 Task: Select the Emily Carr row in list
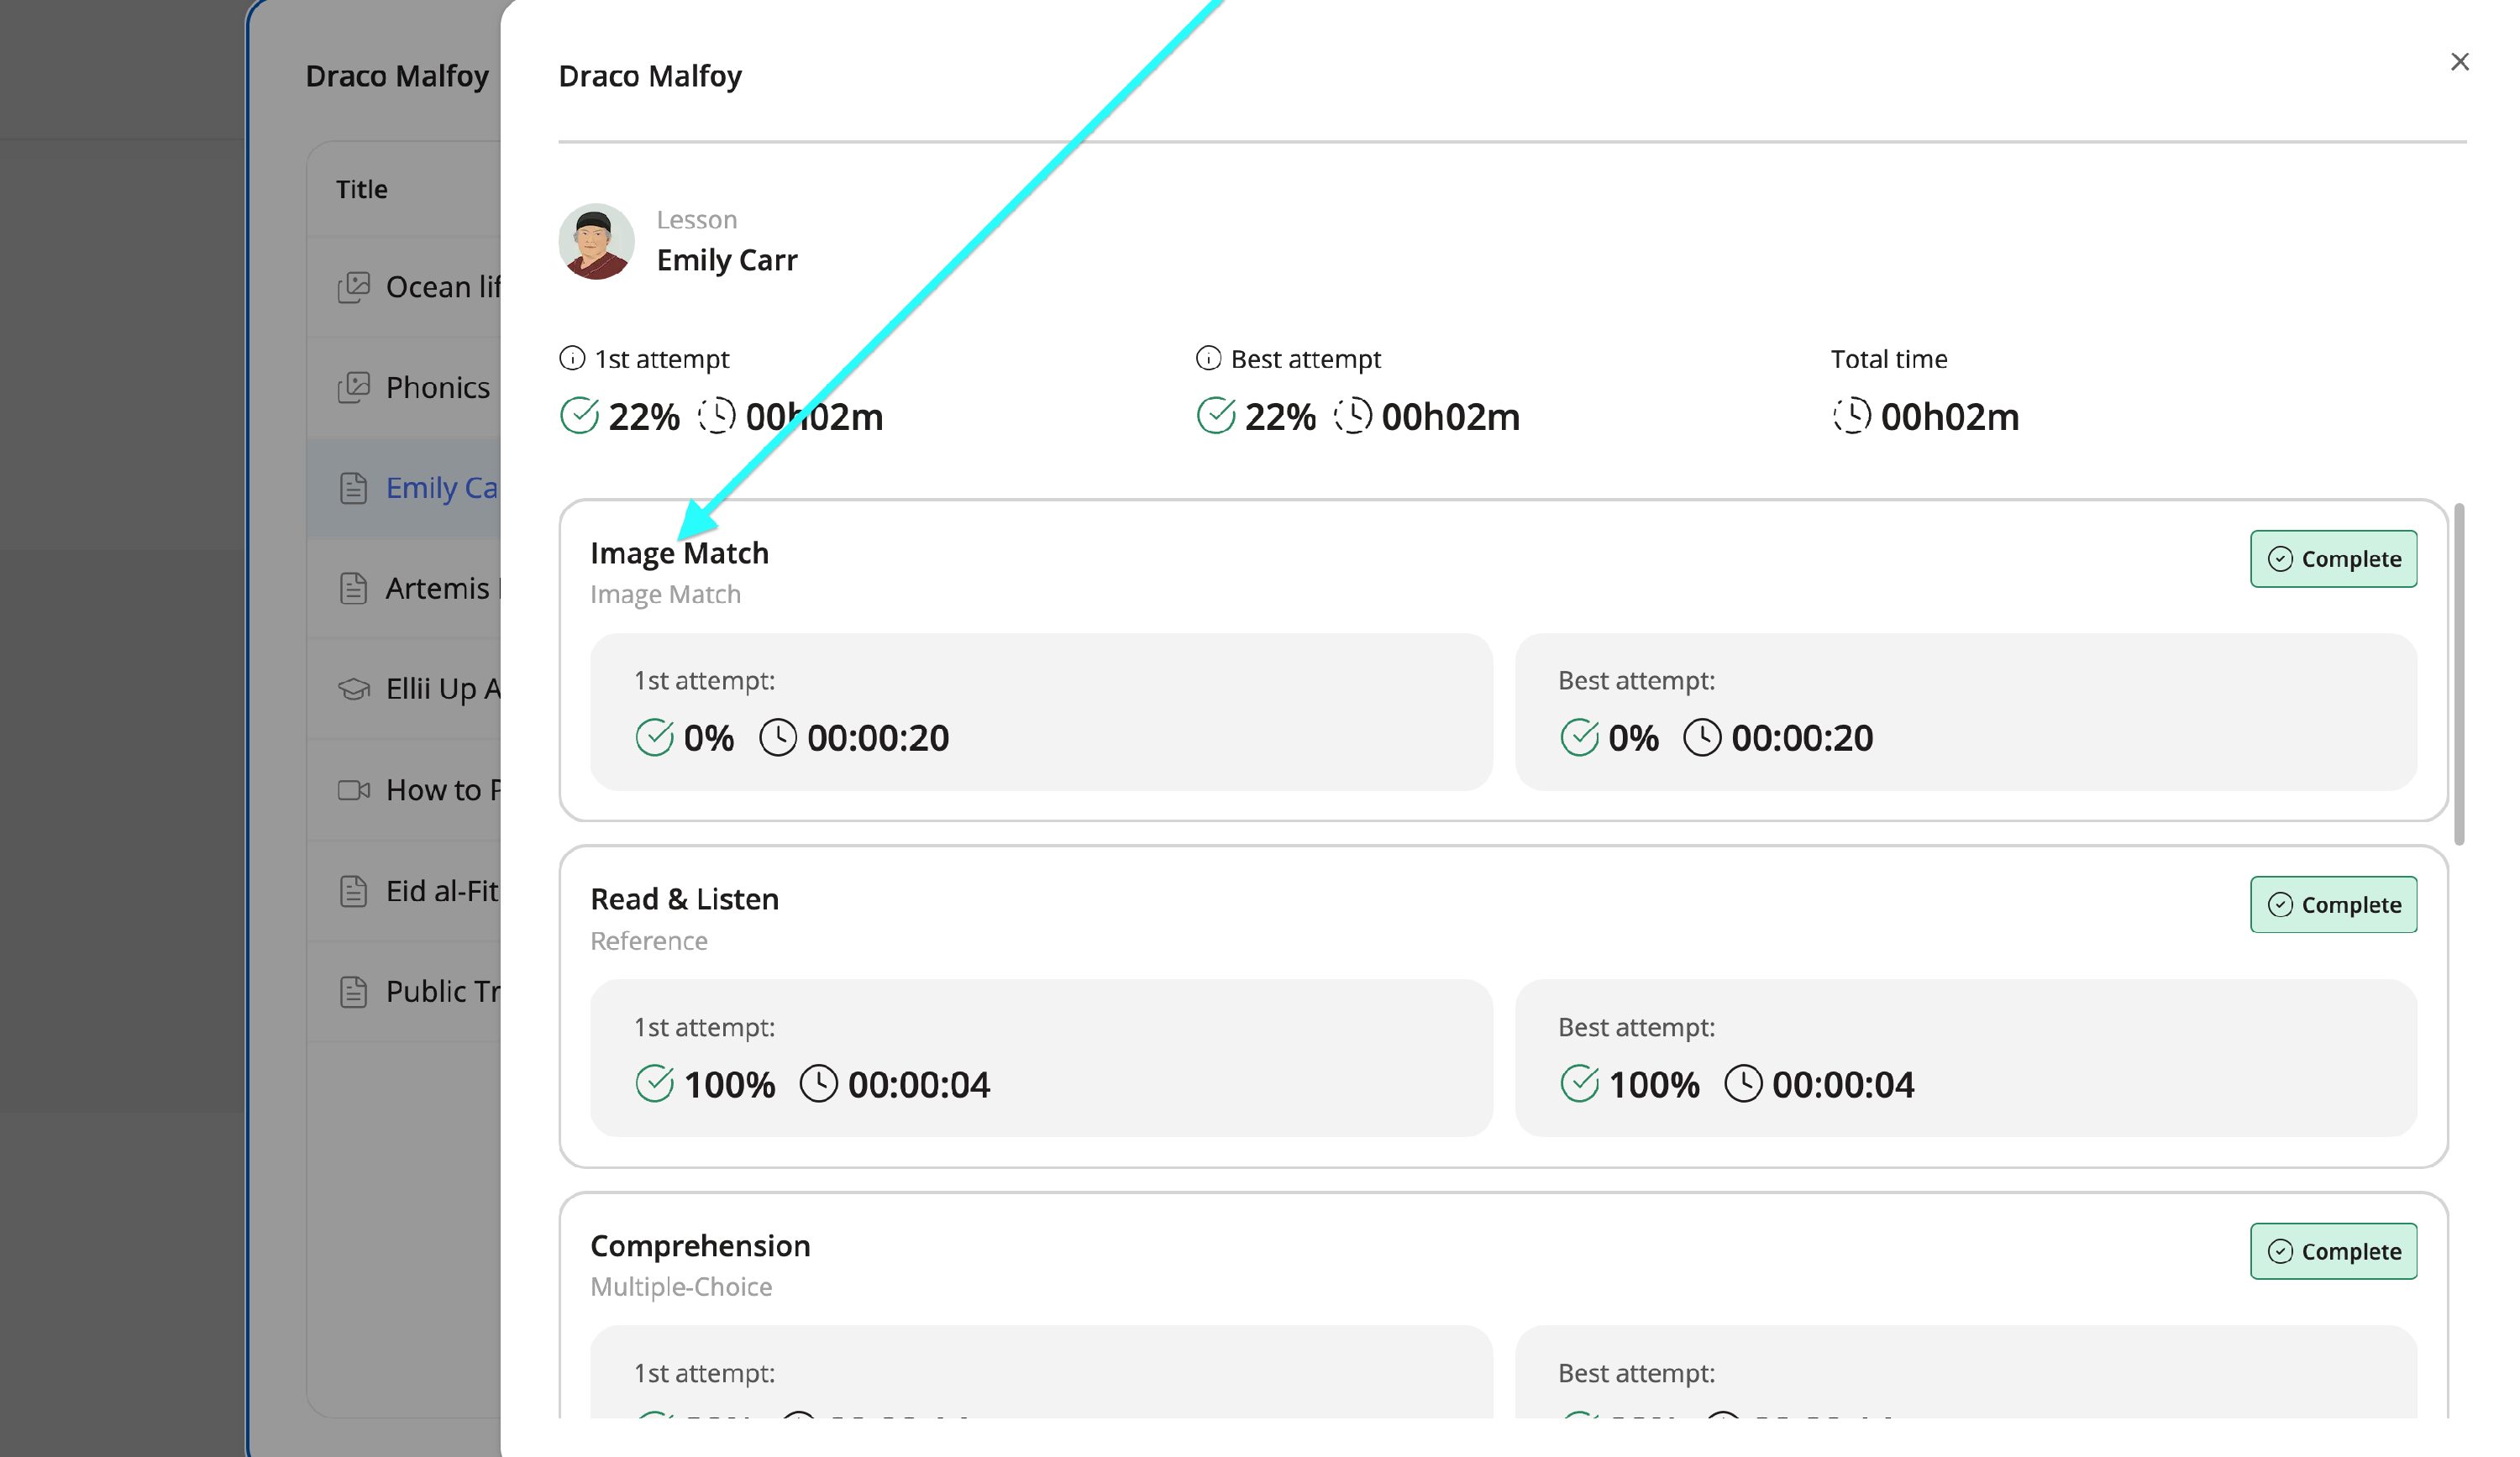pos(441,488)
